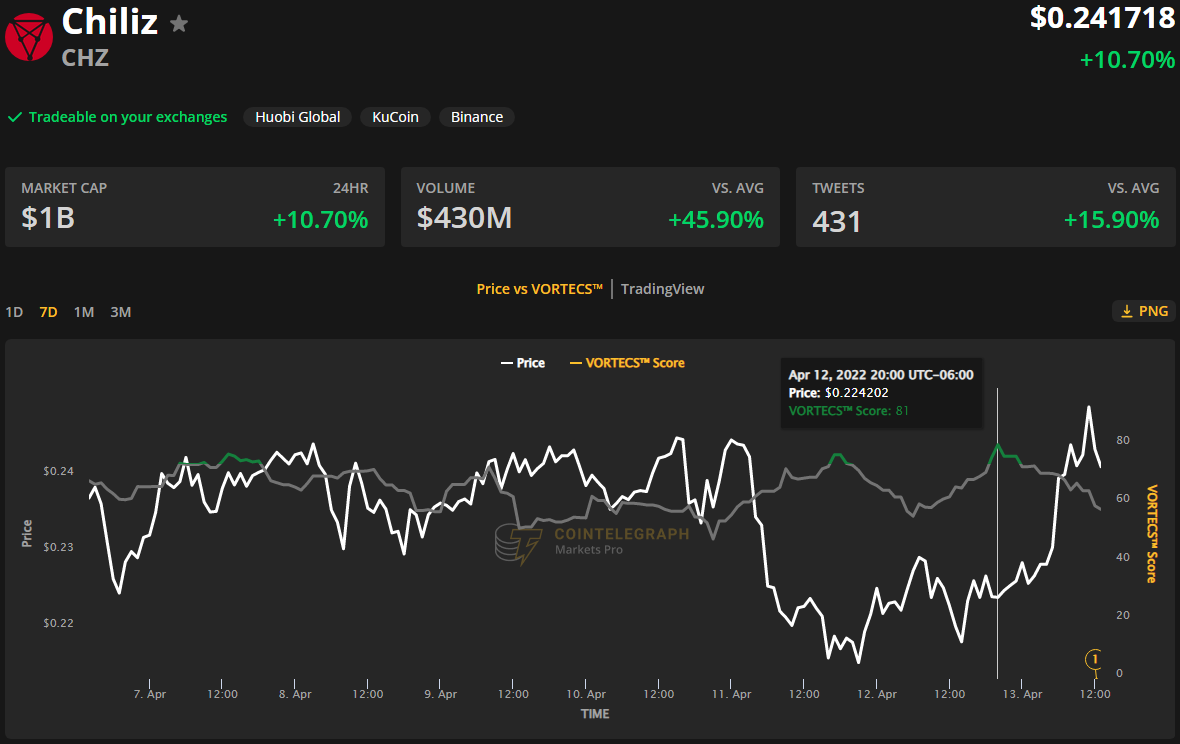The width and height of the screenshot is (1180, 744).
Task: Open the Price vs VORTECS tab
Action: (539, 289)
